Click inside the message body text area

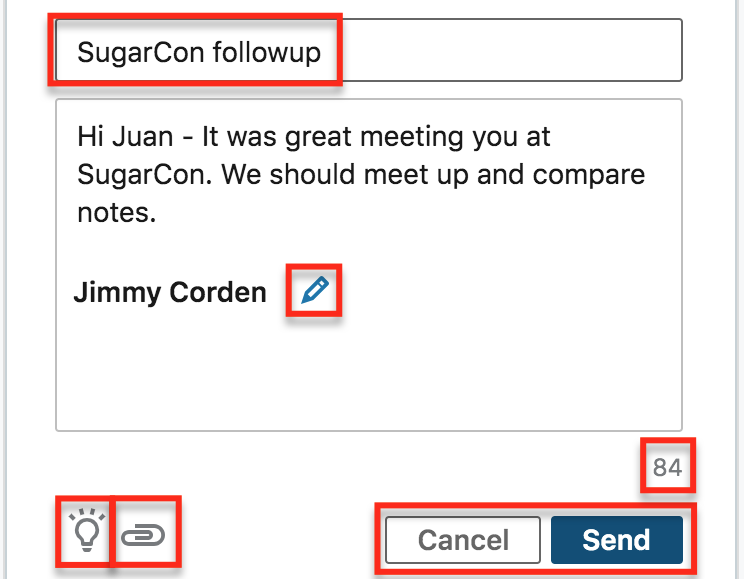[368, 370]
